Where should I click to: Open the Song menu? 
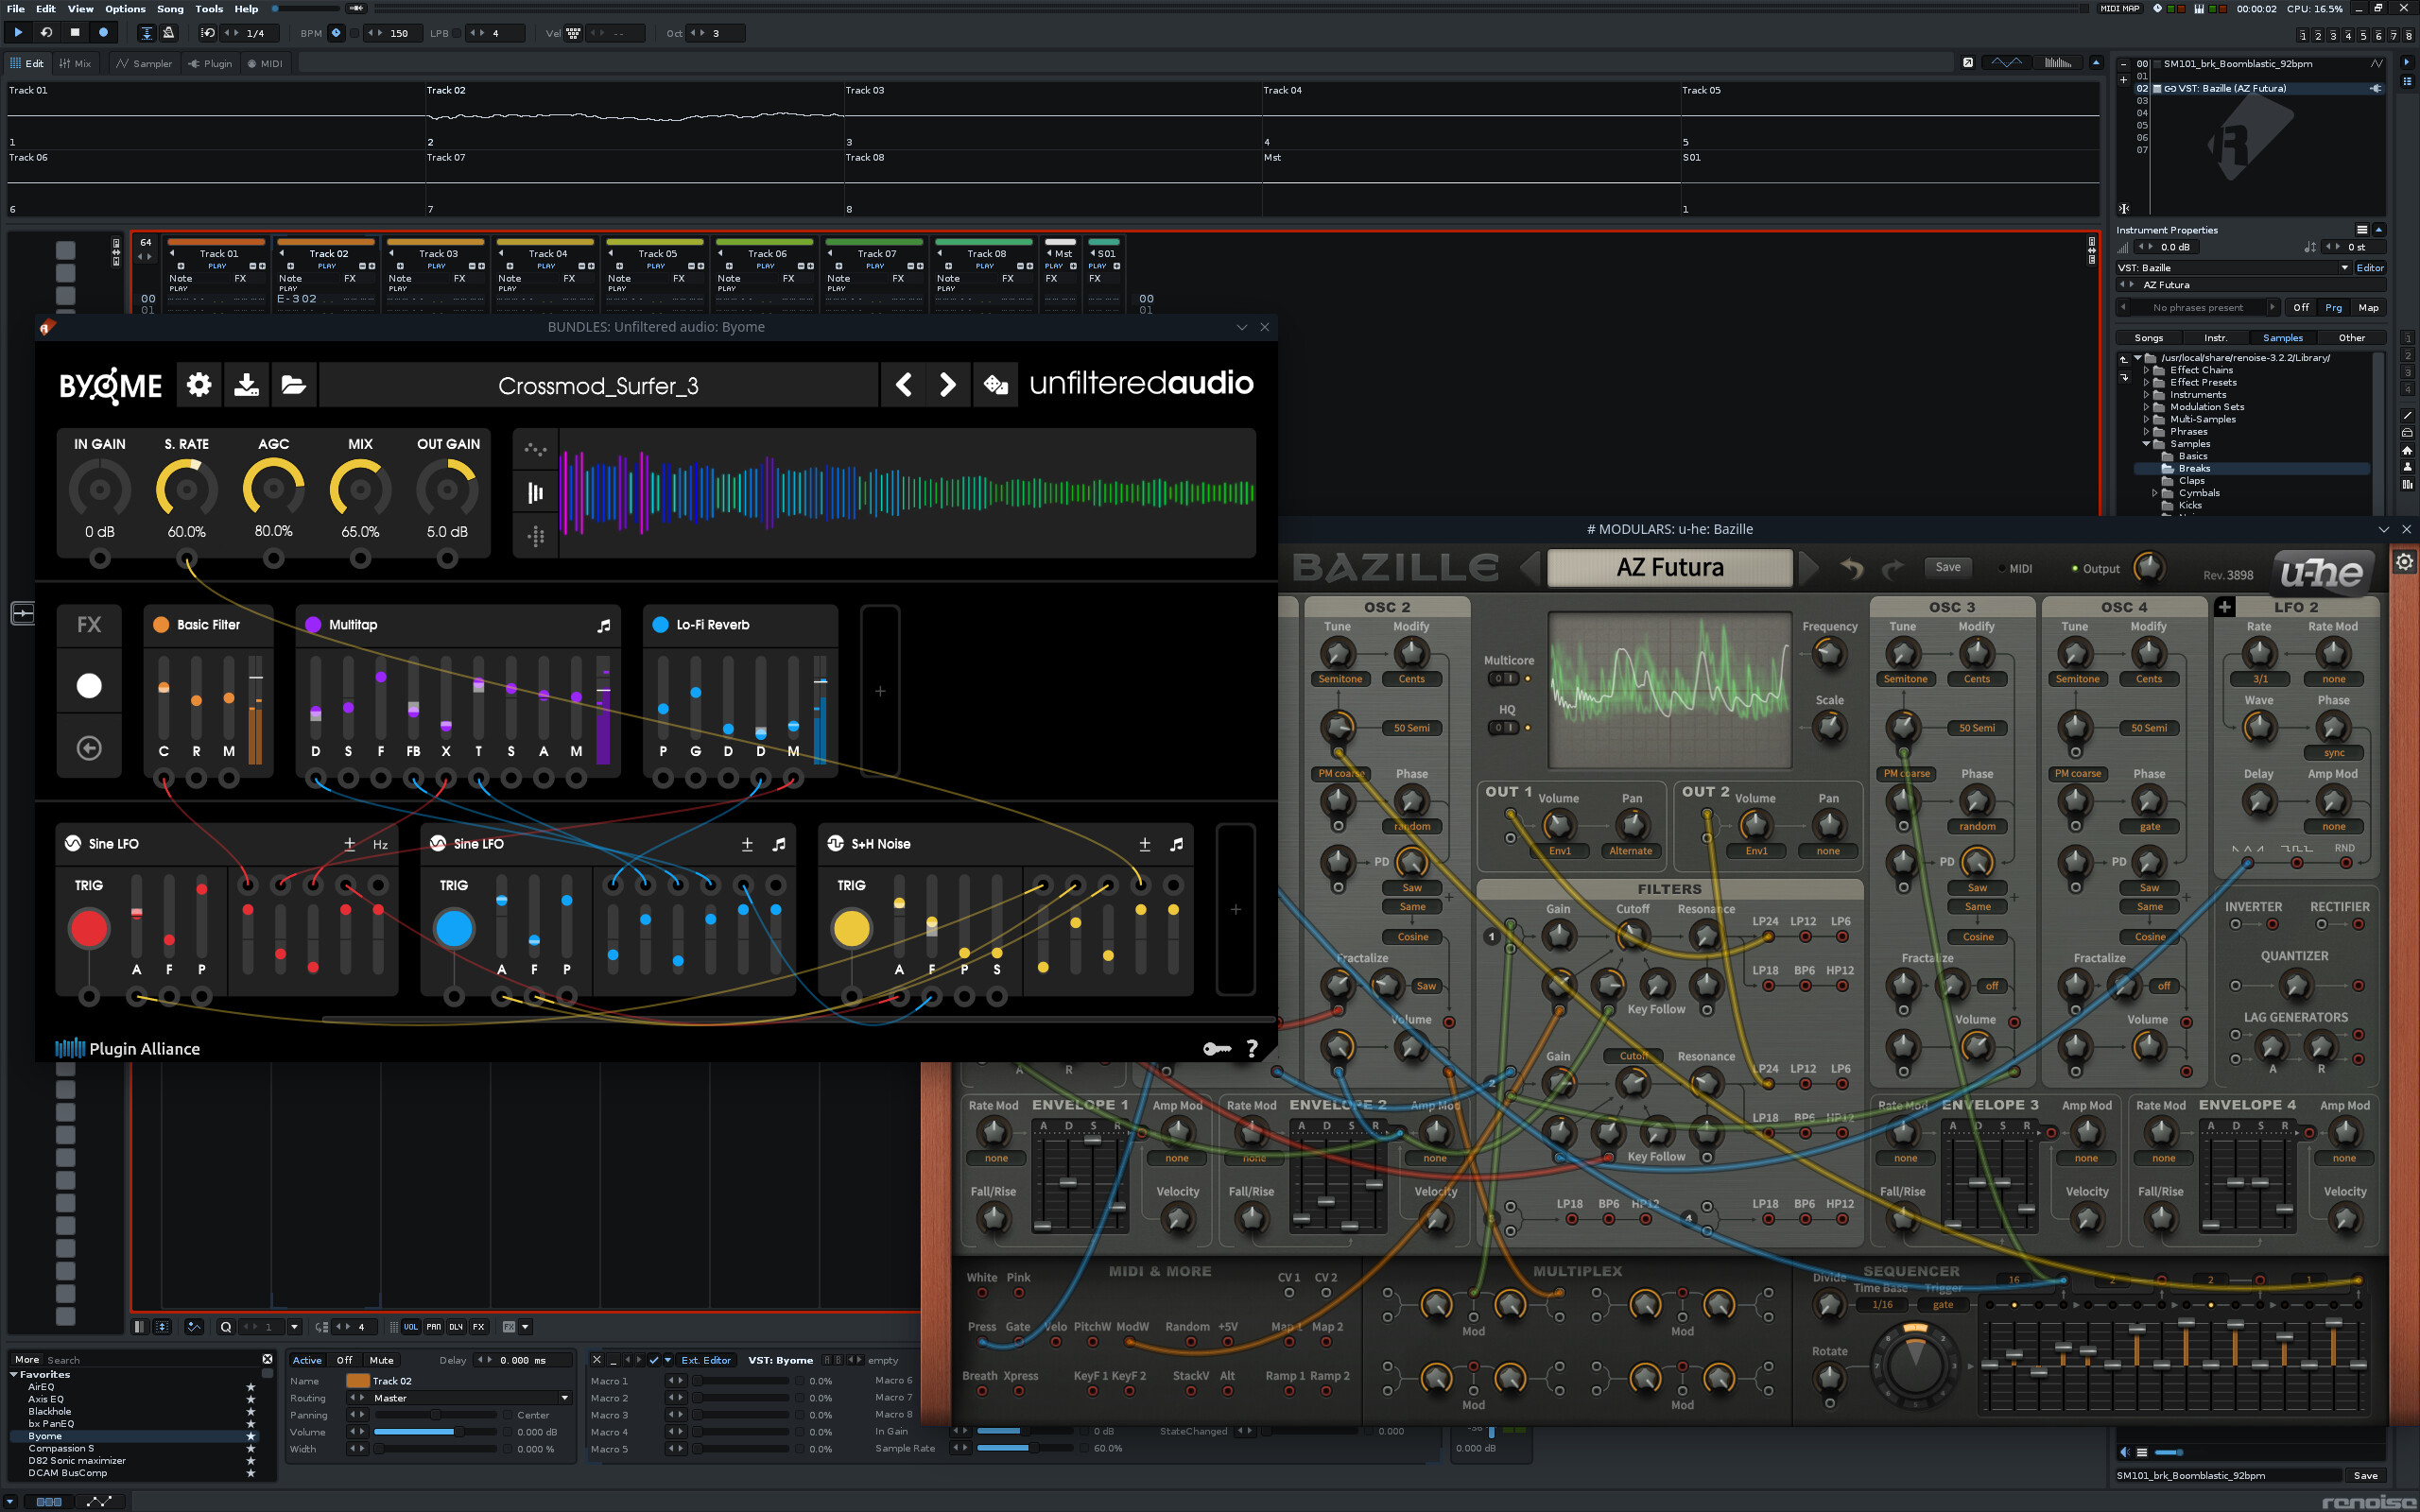point(170,9)
